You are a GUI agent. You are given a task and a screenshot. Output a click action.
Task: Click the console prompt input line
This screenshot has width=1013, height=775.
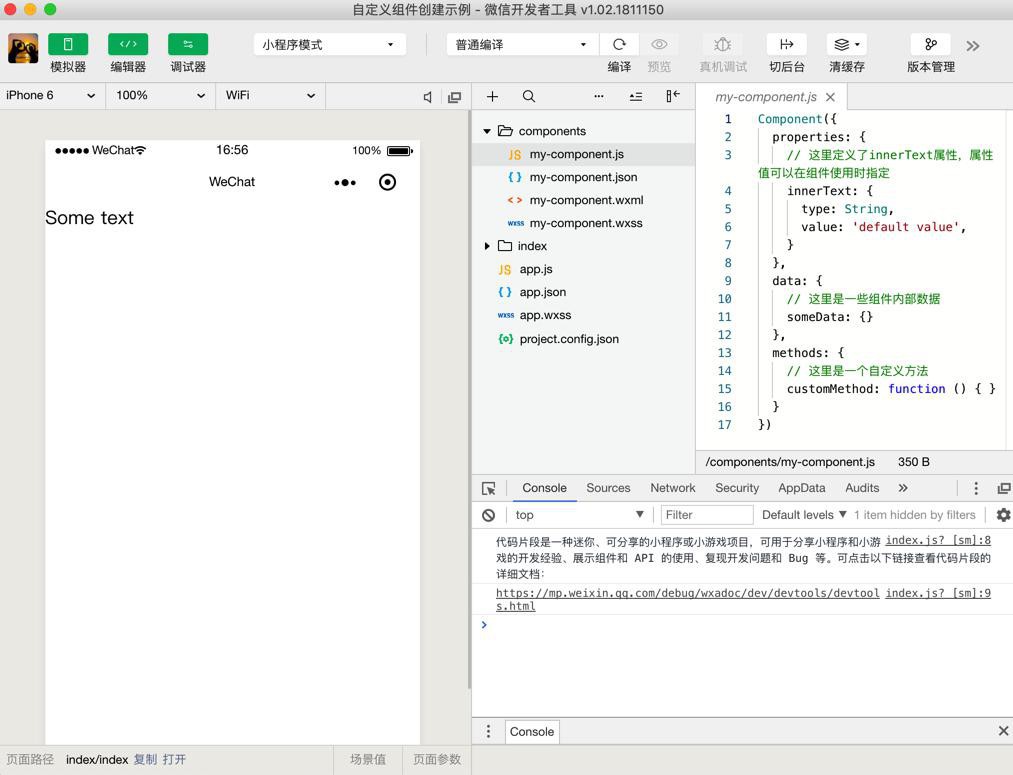743,625
